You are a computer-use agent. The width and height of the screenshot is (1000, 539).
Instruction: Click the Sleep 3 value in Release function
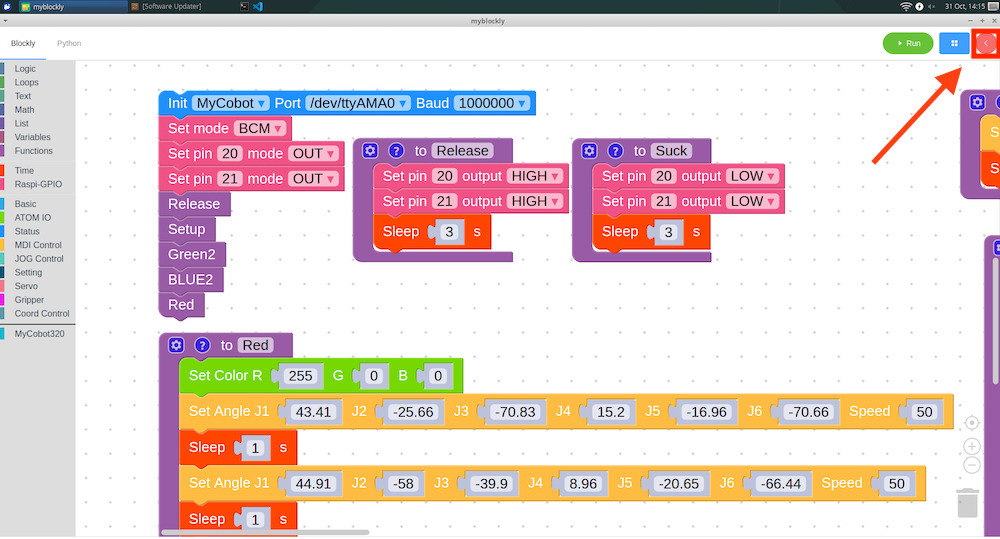click(x=449, y=232)
